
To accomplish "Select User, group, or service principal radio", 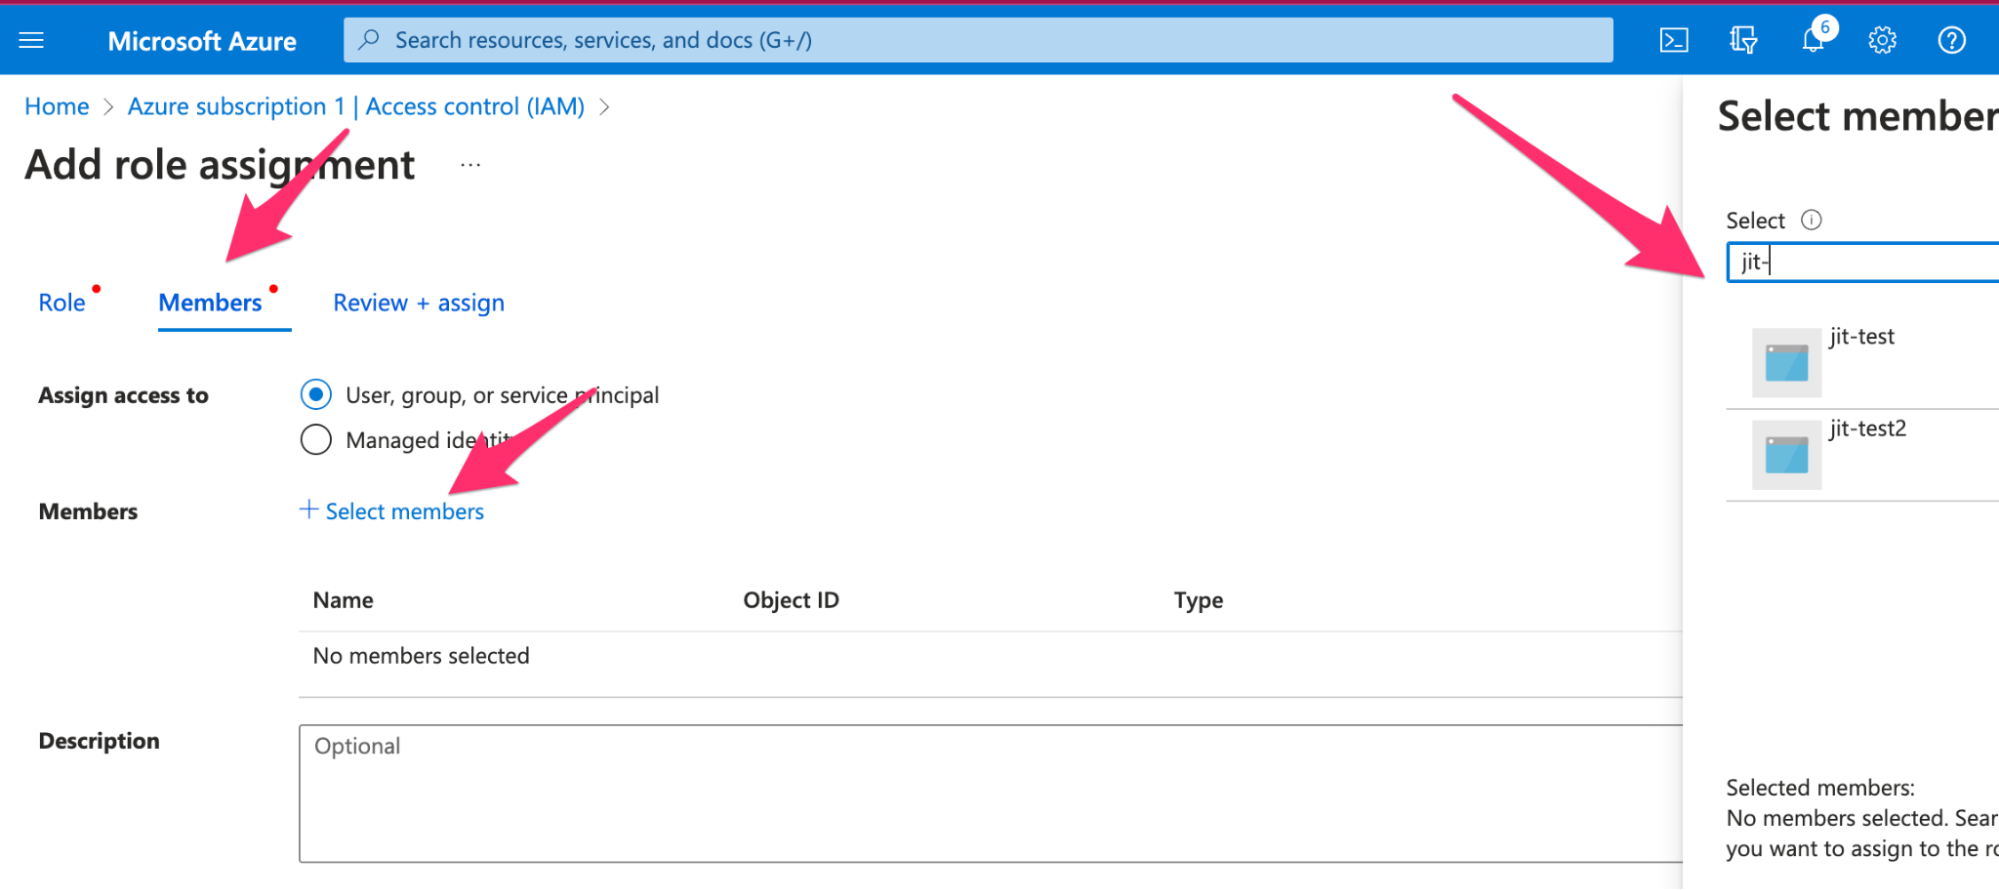I will coord(316,395).
